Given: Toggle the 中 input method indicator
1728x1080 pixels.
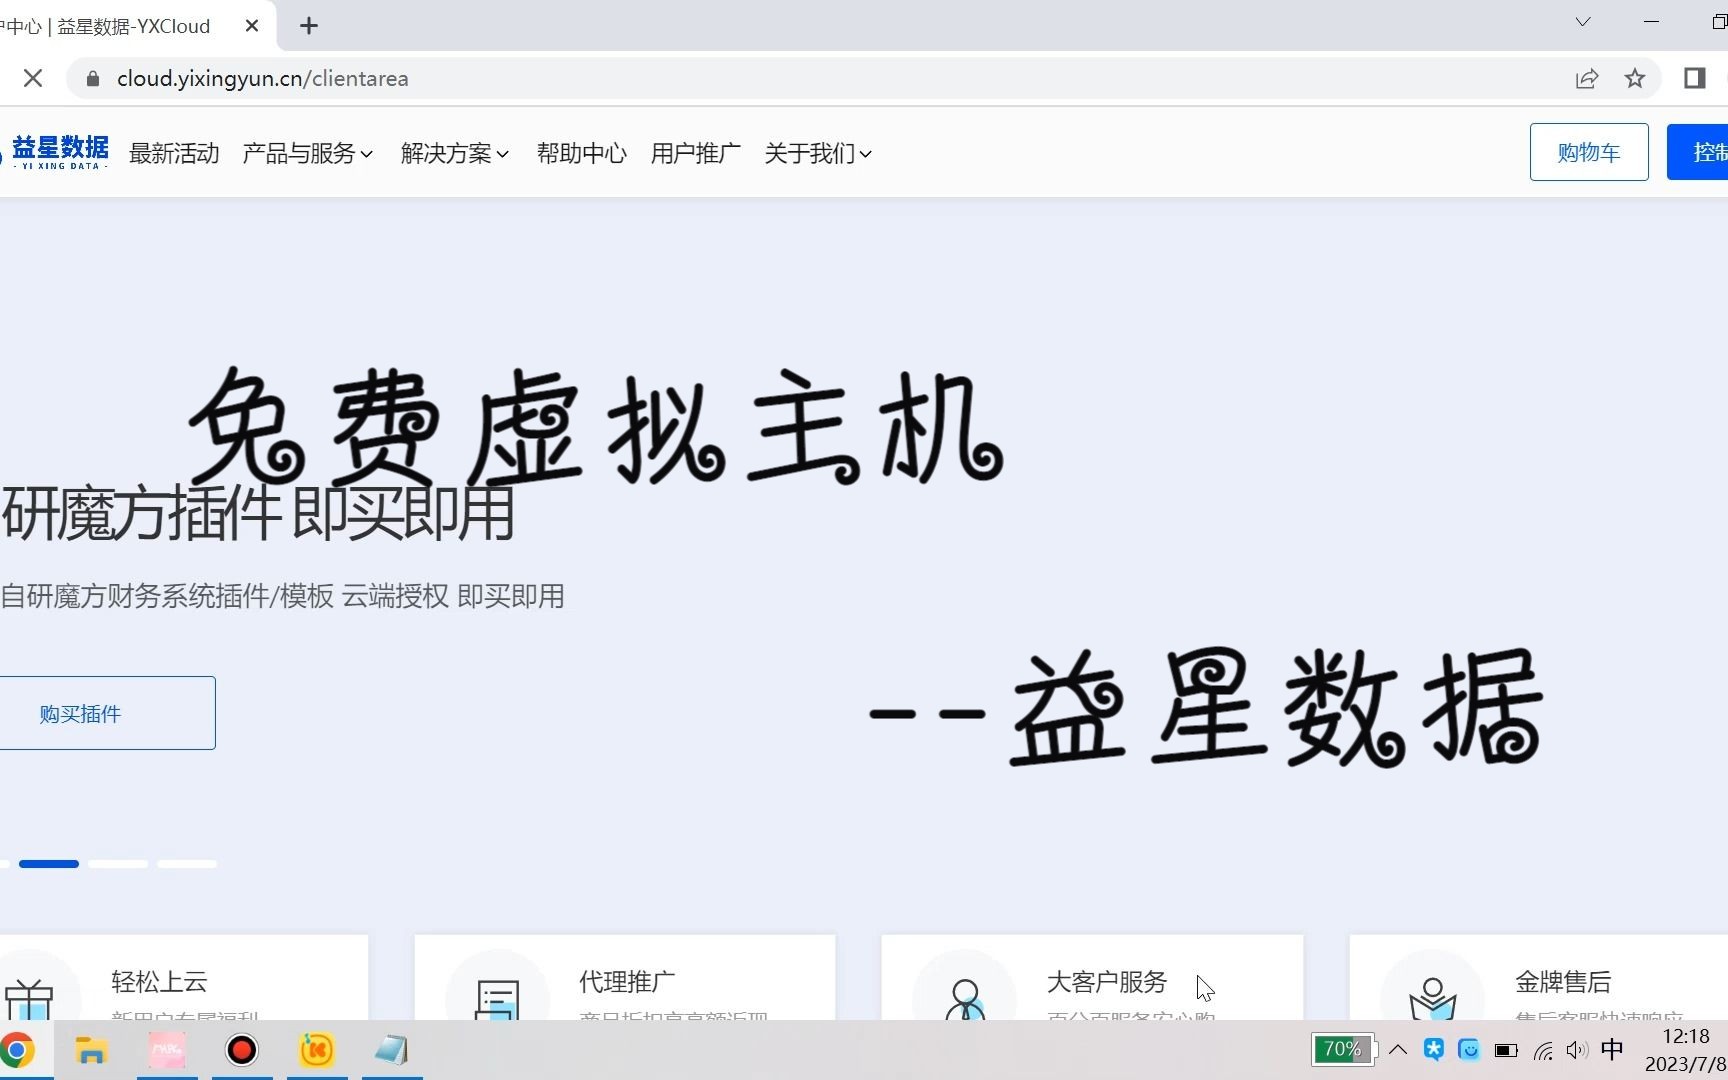Looking at the screenshot, I should point(1612,1049).
